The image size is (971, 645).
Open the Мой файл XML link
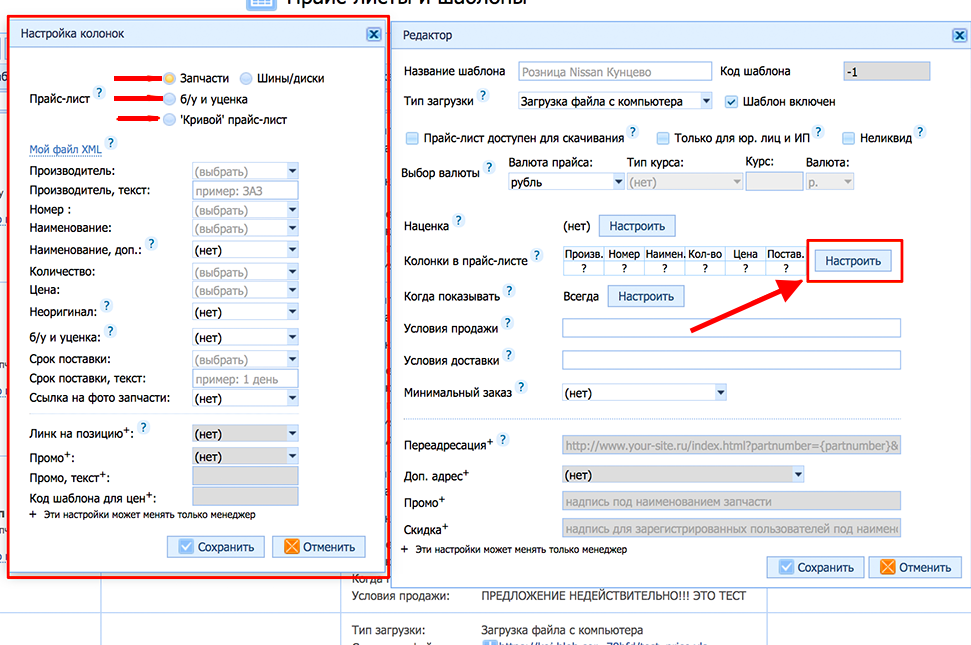pyautogui.click(x=65, y=149)
